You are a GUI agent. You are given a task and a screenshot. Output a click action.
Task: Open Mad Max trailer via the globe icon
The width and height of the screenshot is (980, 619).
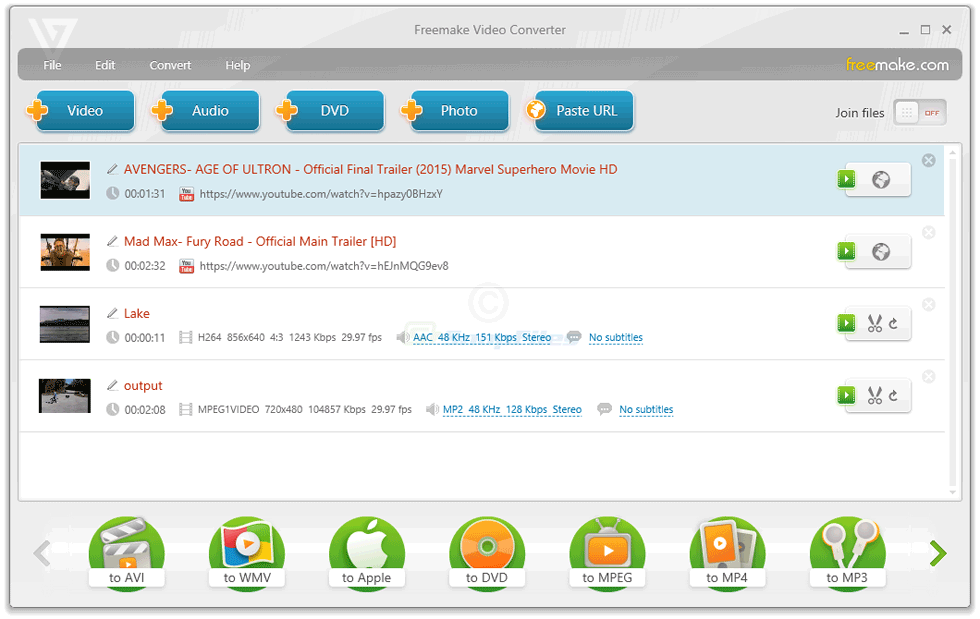883,251
